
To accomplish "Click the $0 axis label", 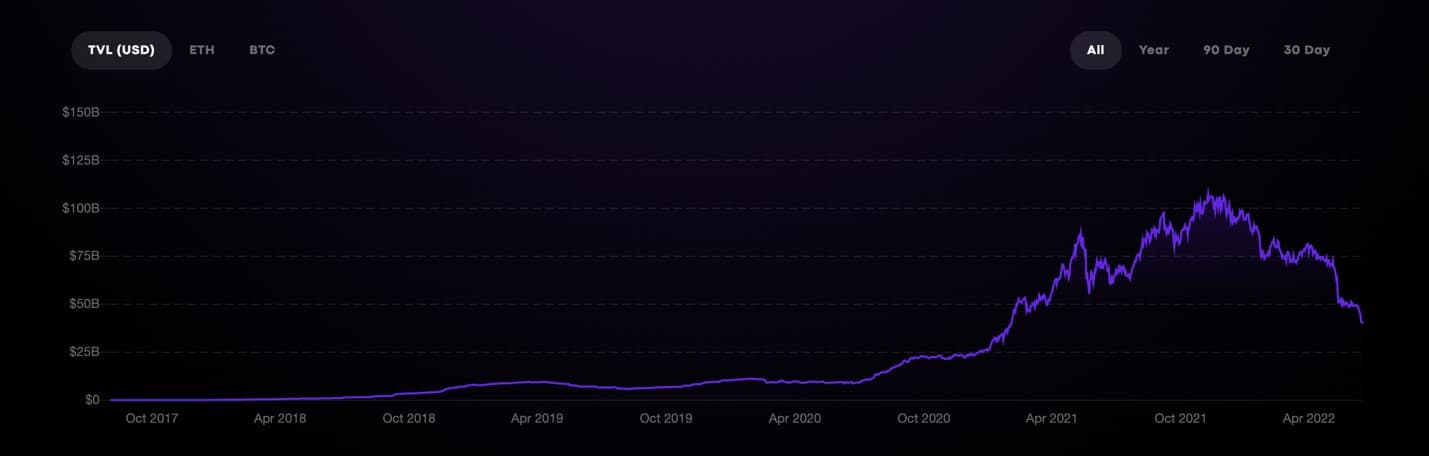I will tap(92, 400).
